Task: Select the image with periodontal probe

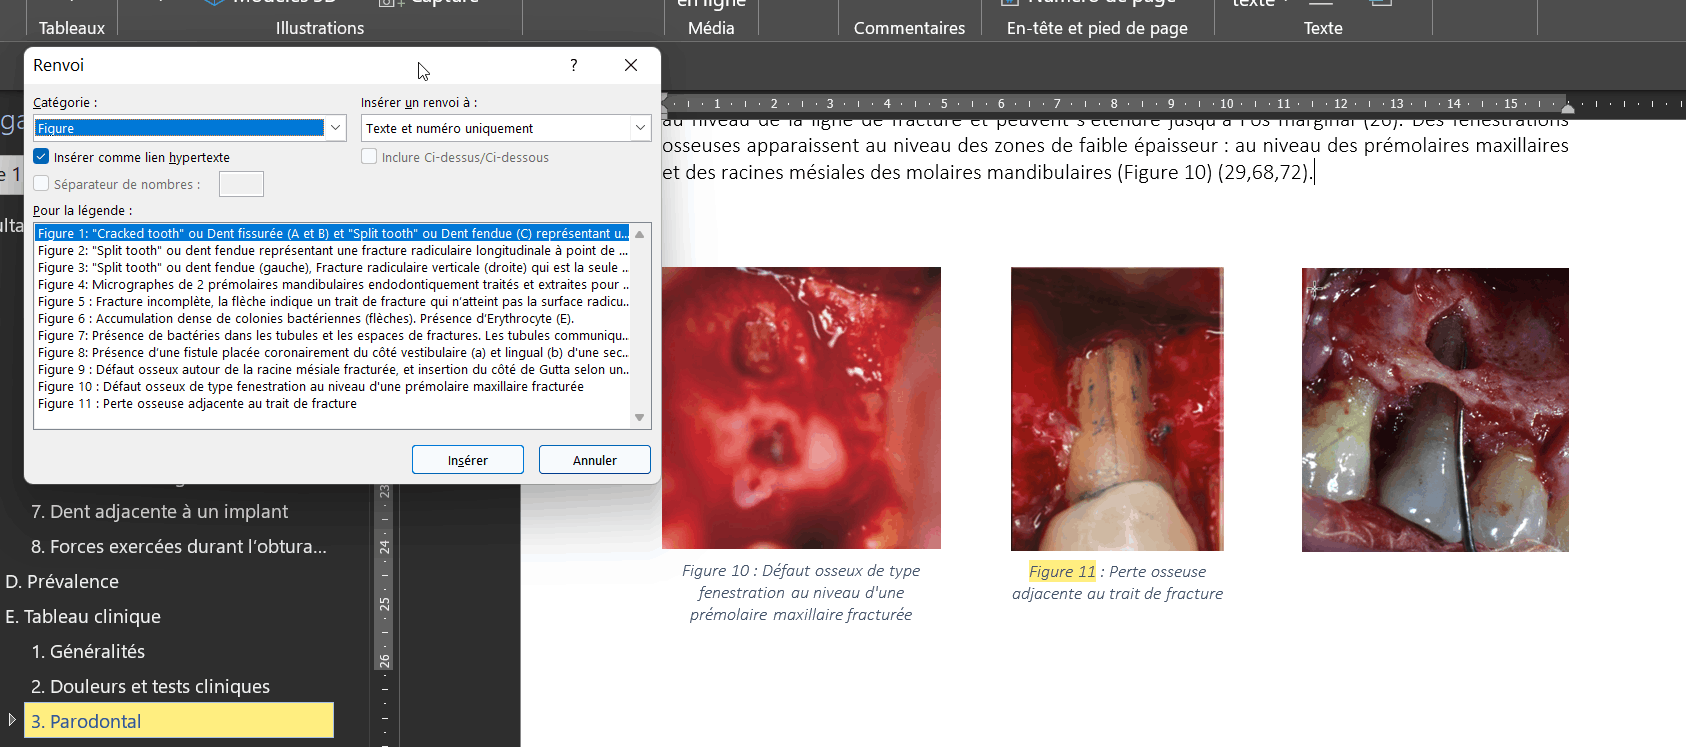Action: [1435, 410]
